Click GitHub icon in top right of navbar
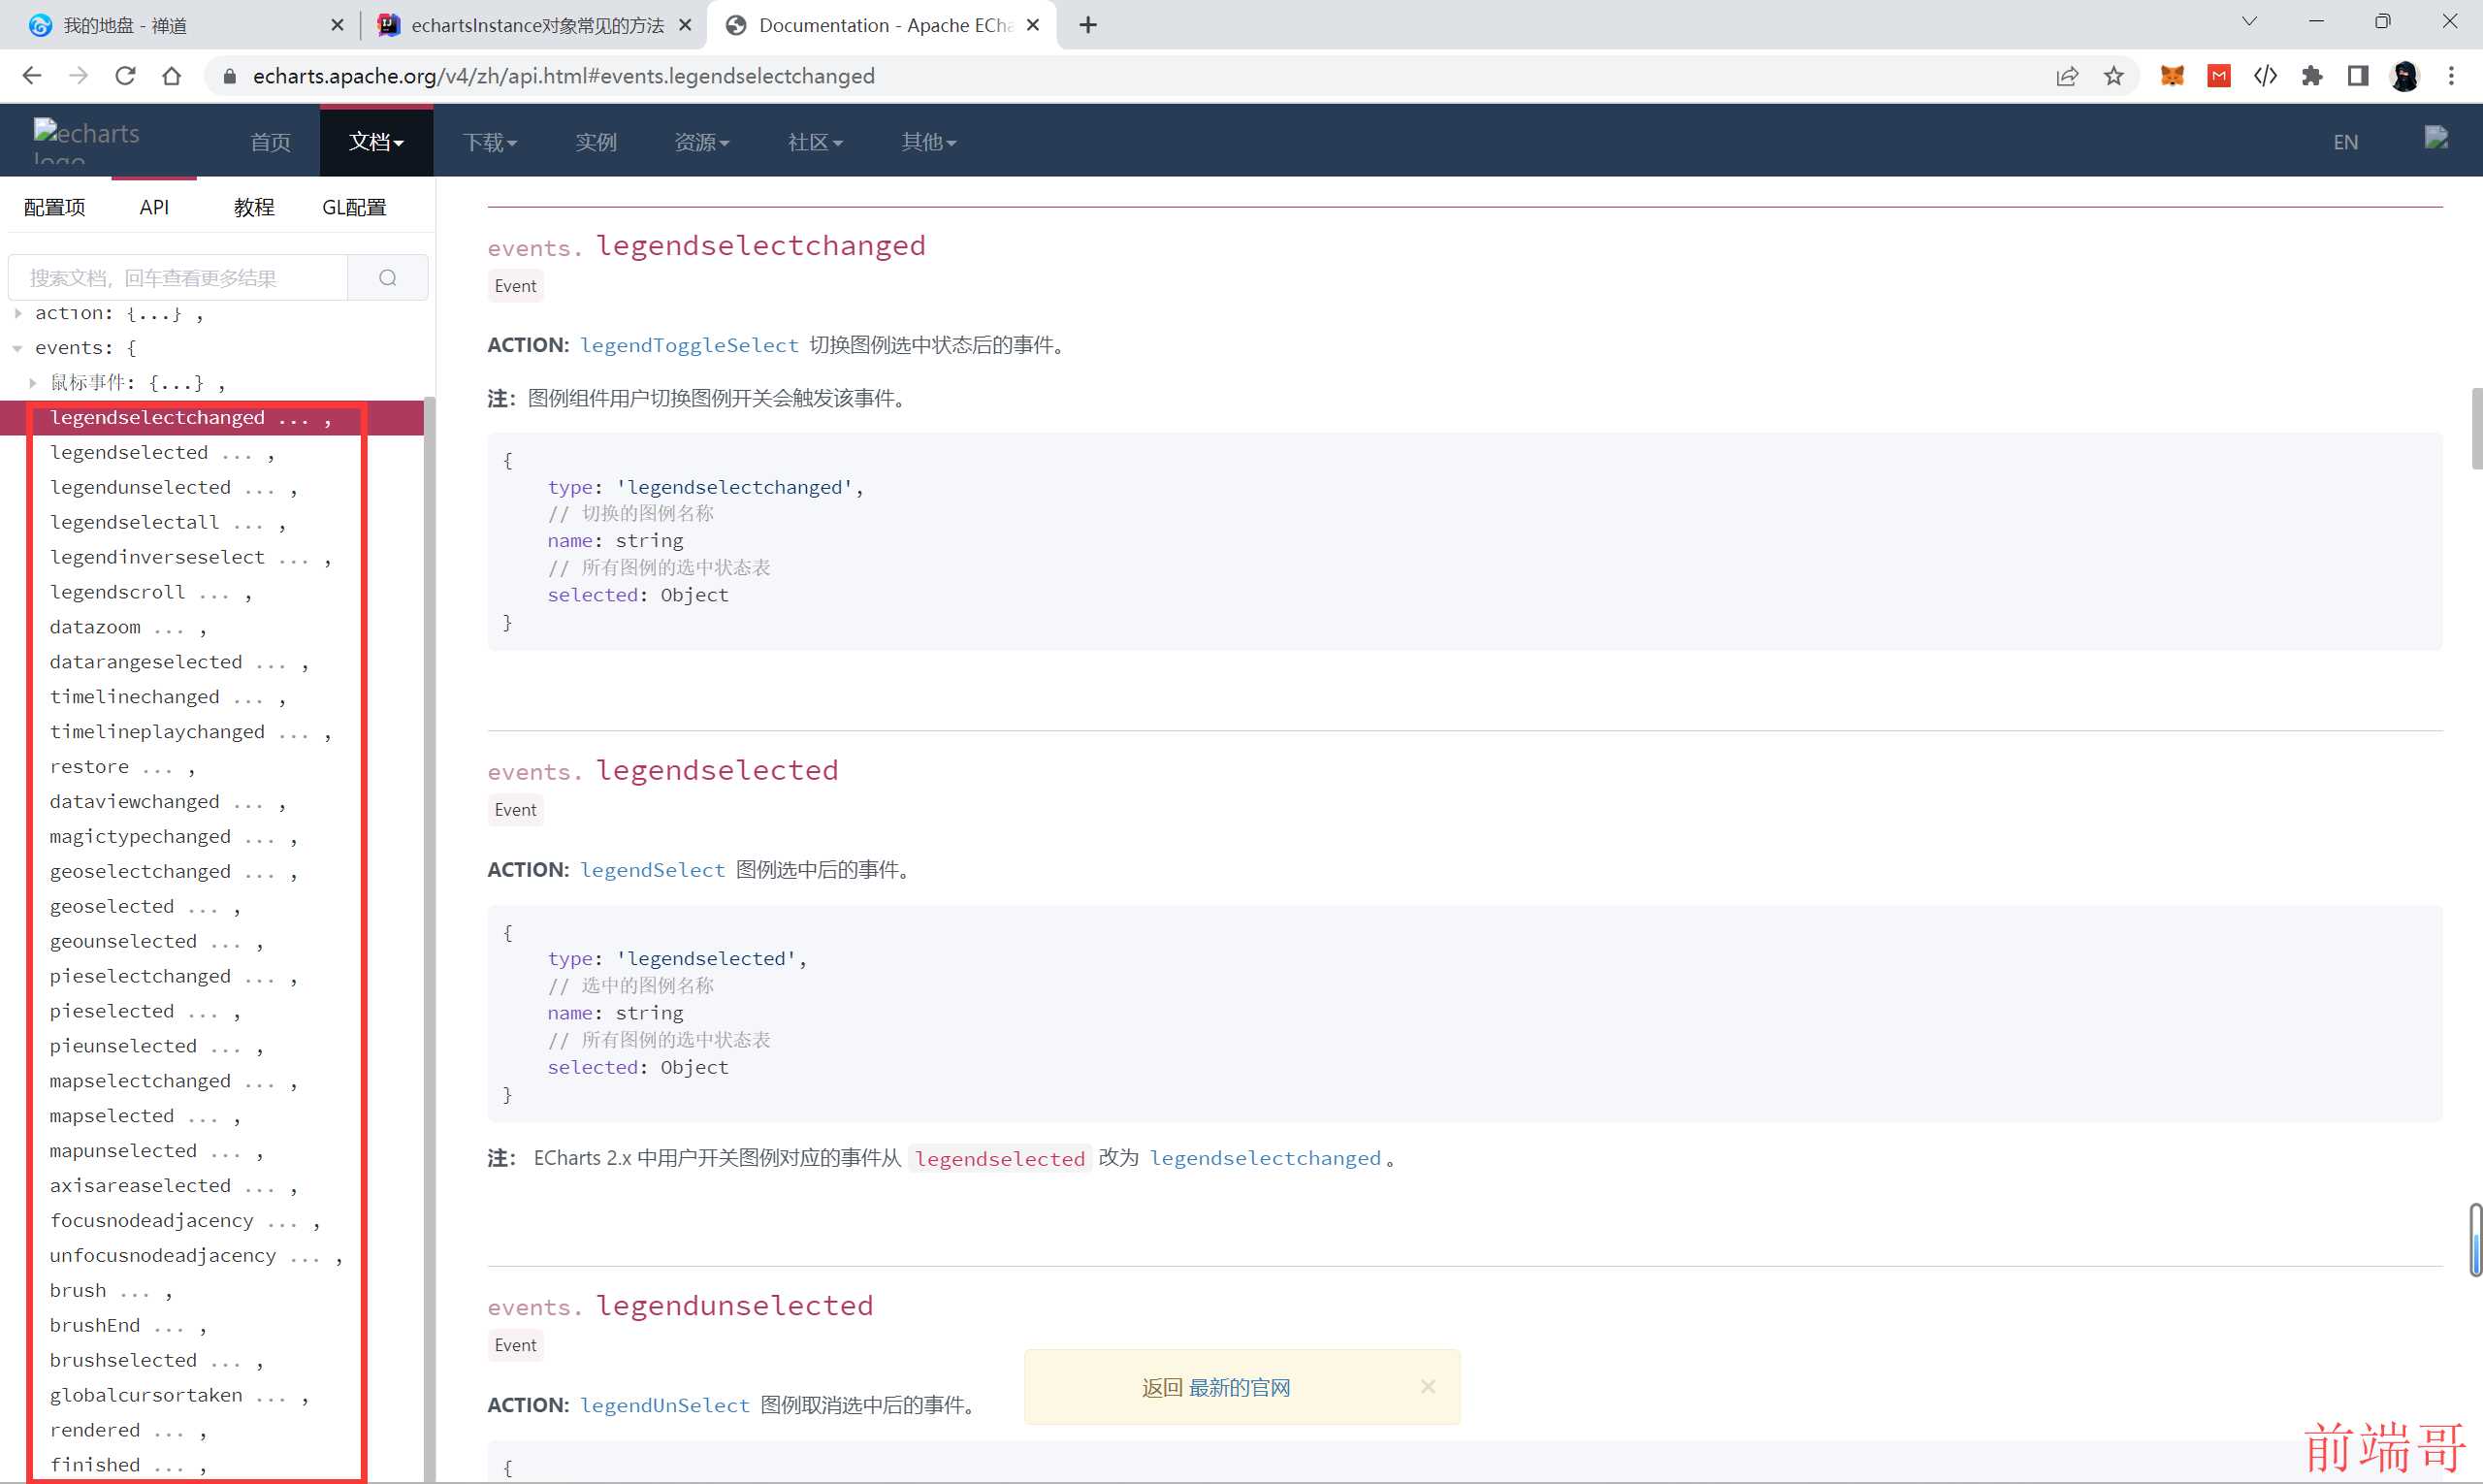The image size is (2483, 1484). click(x=2436, y=138)
